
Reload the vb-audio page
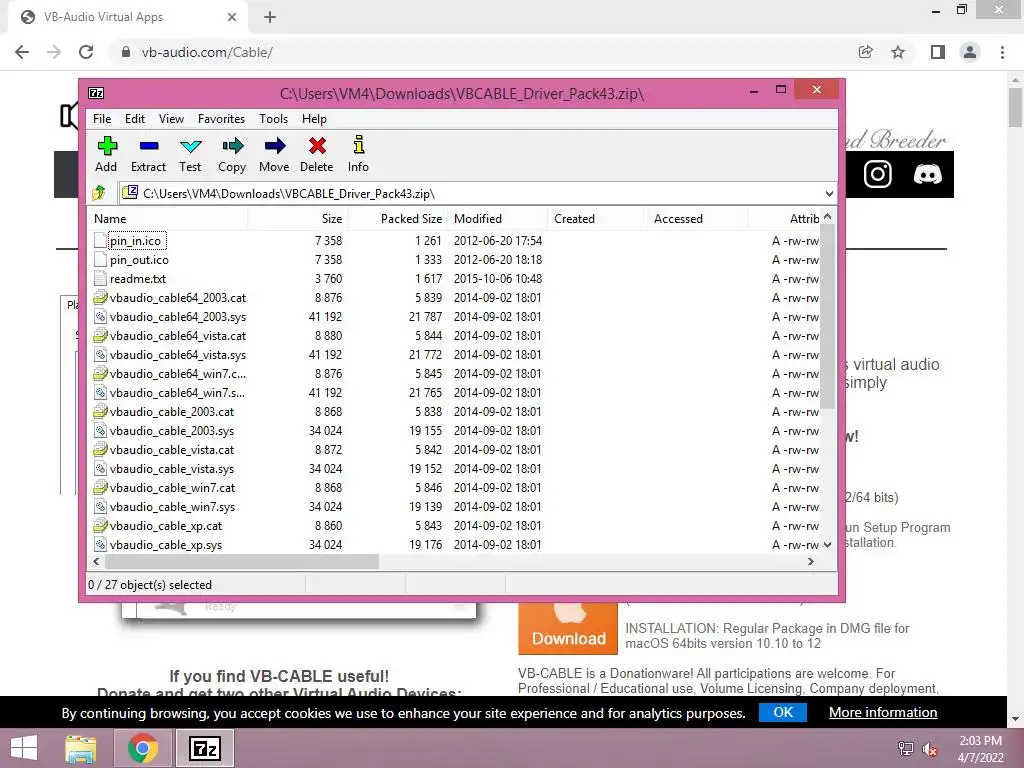coord(86,52)
